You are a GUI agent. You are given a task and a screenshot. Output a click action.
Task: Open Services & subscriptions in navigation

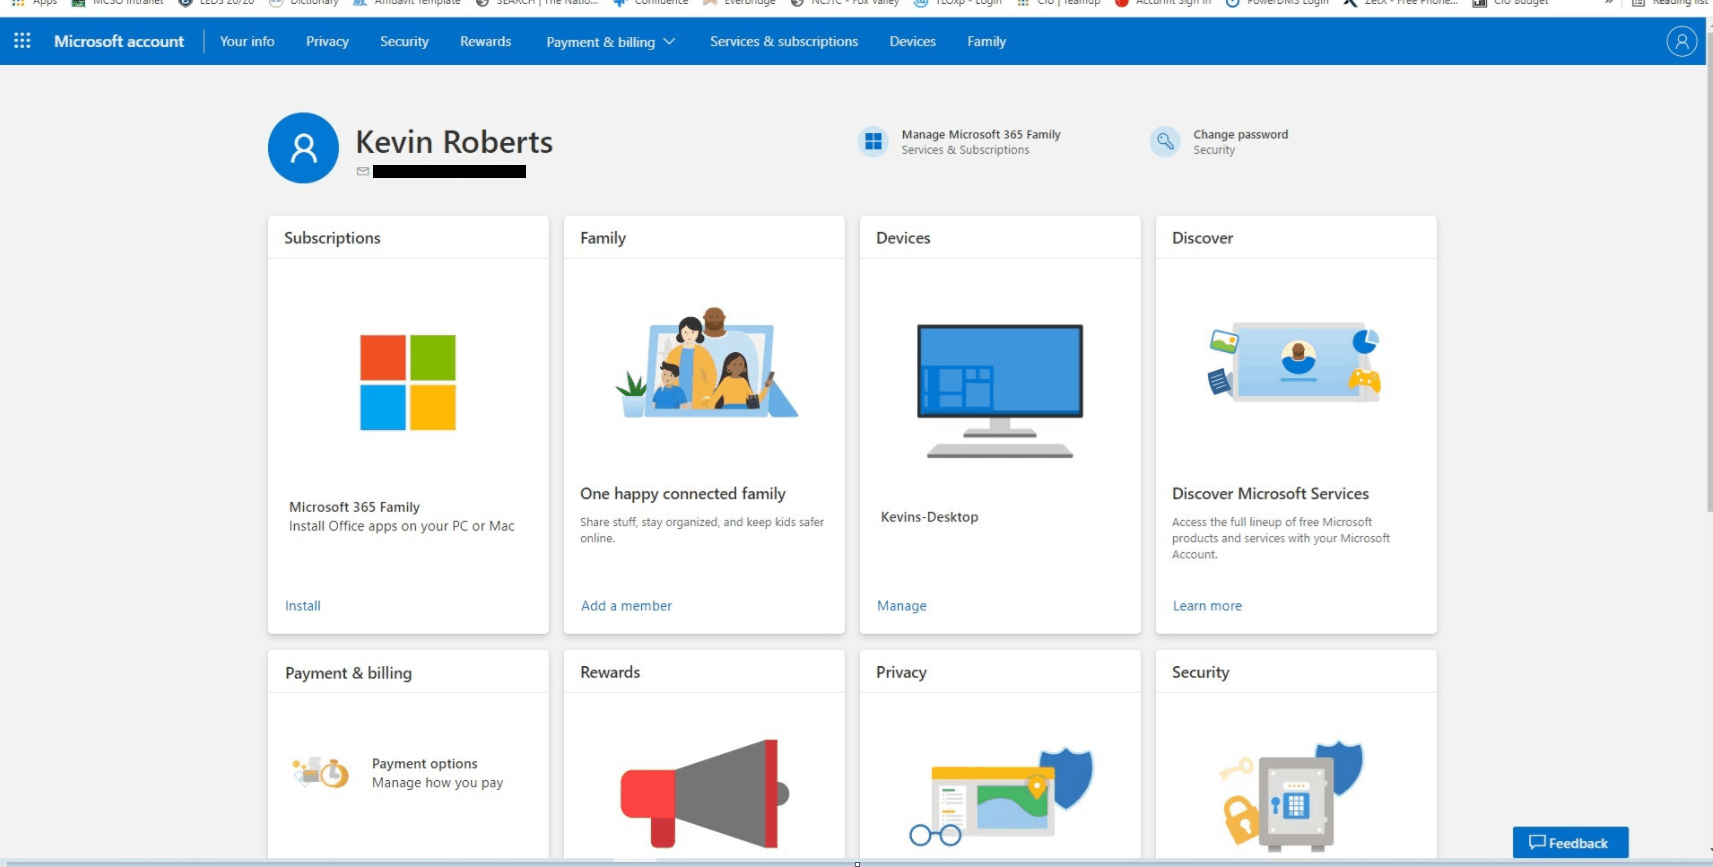(x=784, y=41)
